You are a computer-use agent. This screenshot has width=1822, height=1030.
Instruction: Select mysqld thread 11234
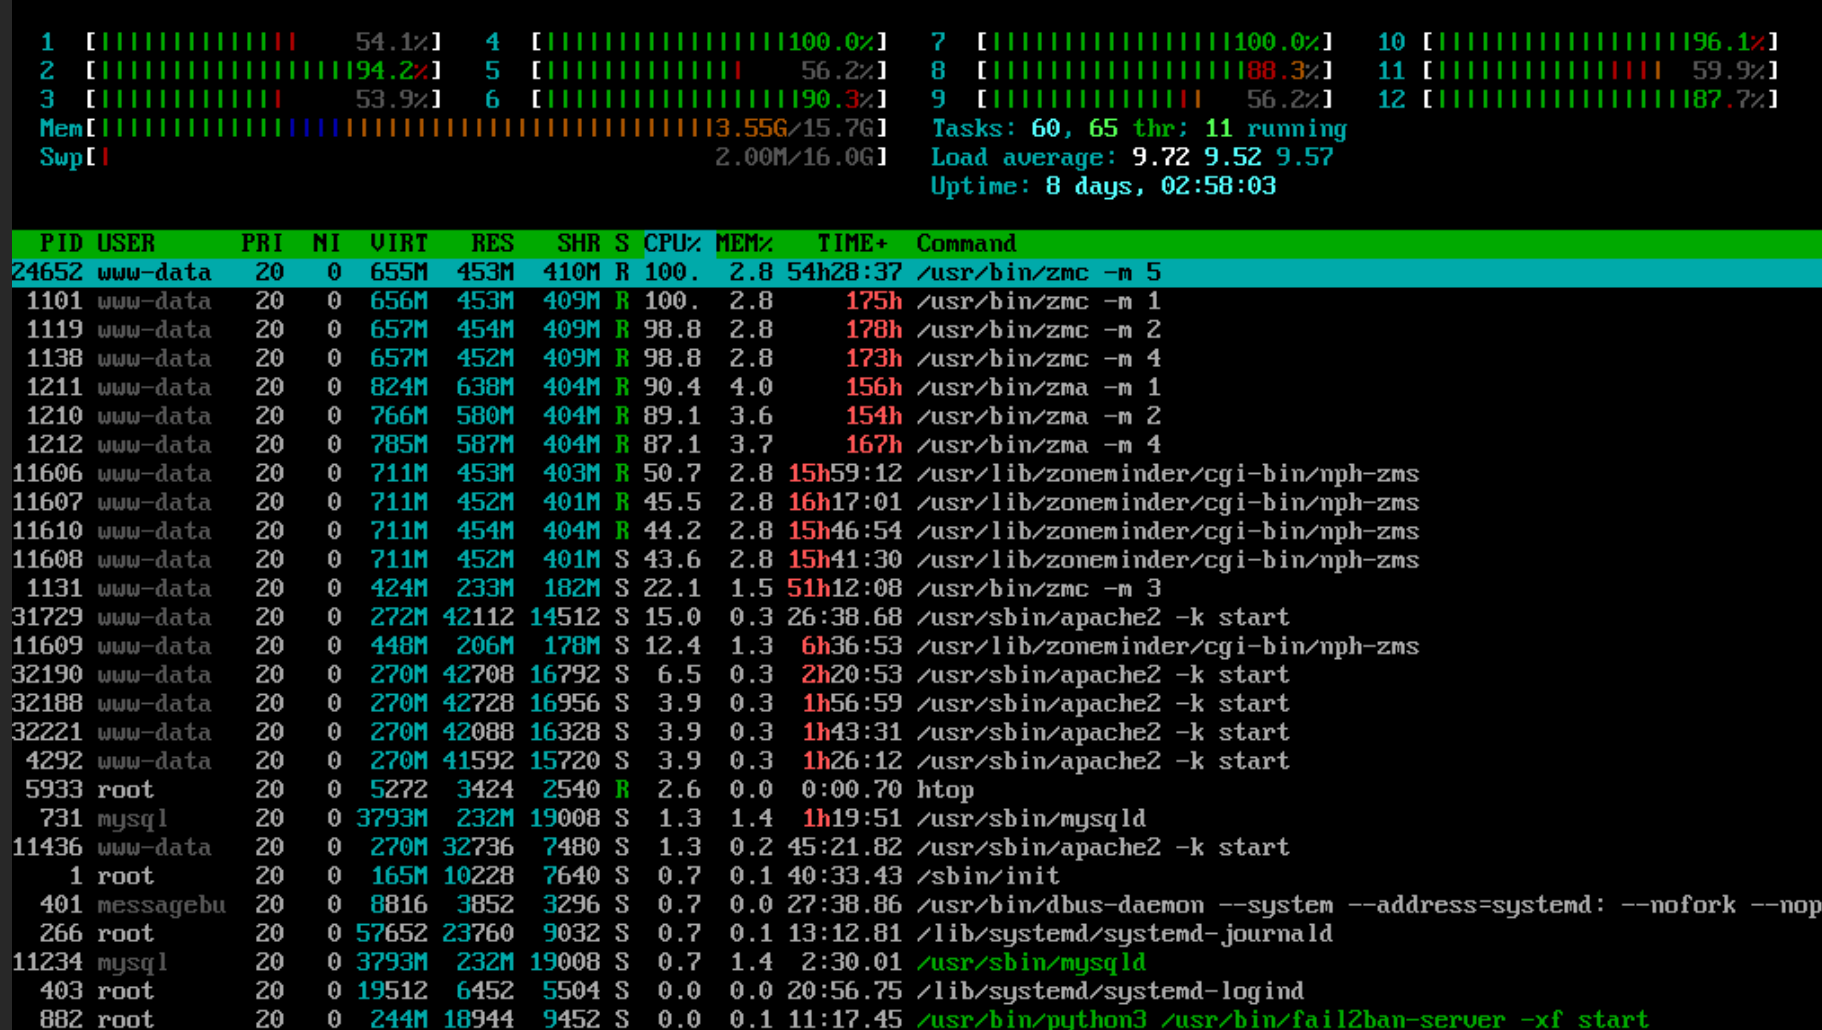pos(916,962)
